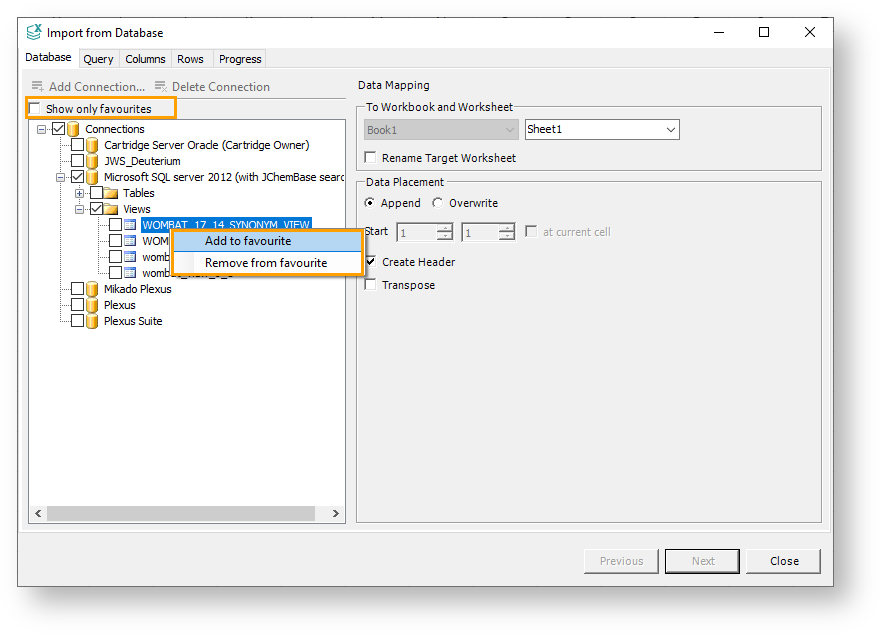
Task: Switch to the Query tab
Action: pyautogui.click(x=98, y=59)
